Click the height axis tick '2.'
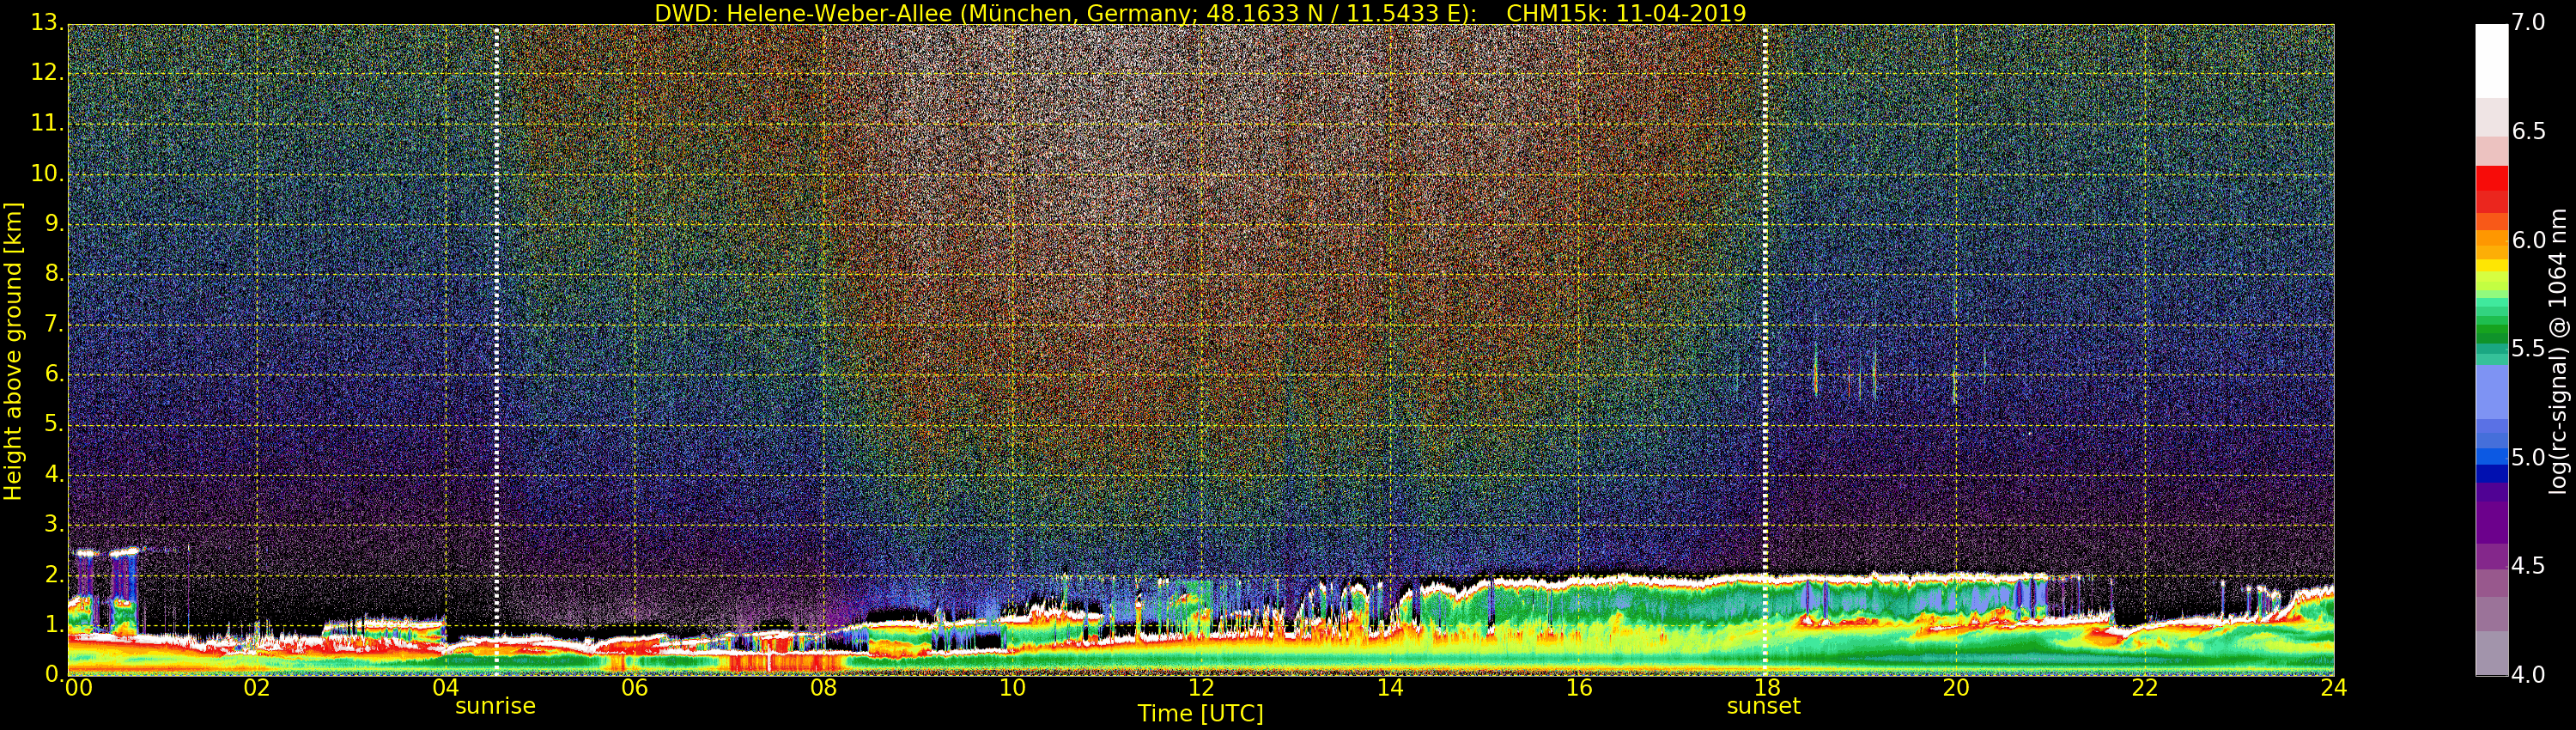The image size is (2576, 730). tap(55, 574)
